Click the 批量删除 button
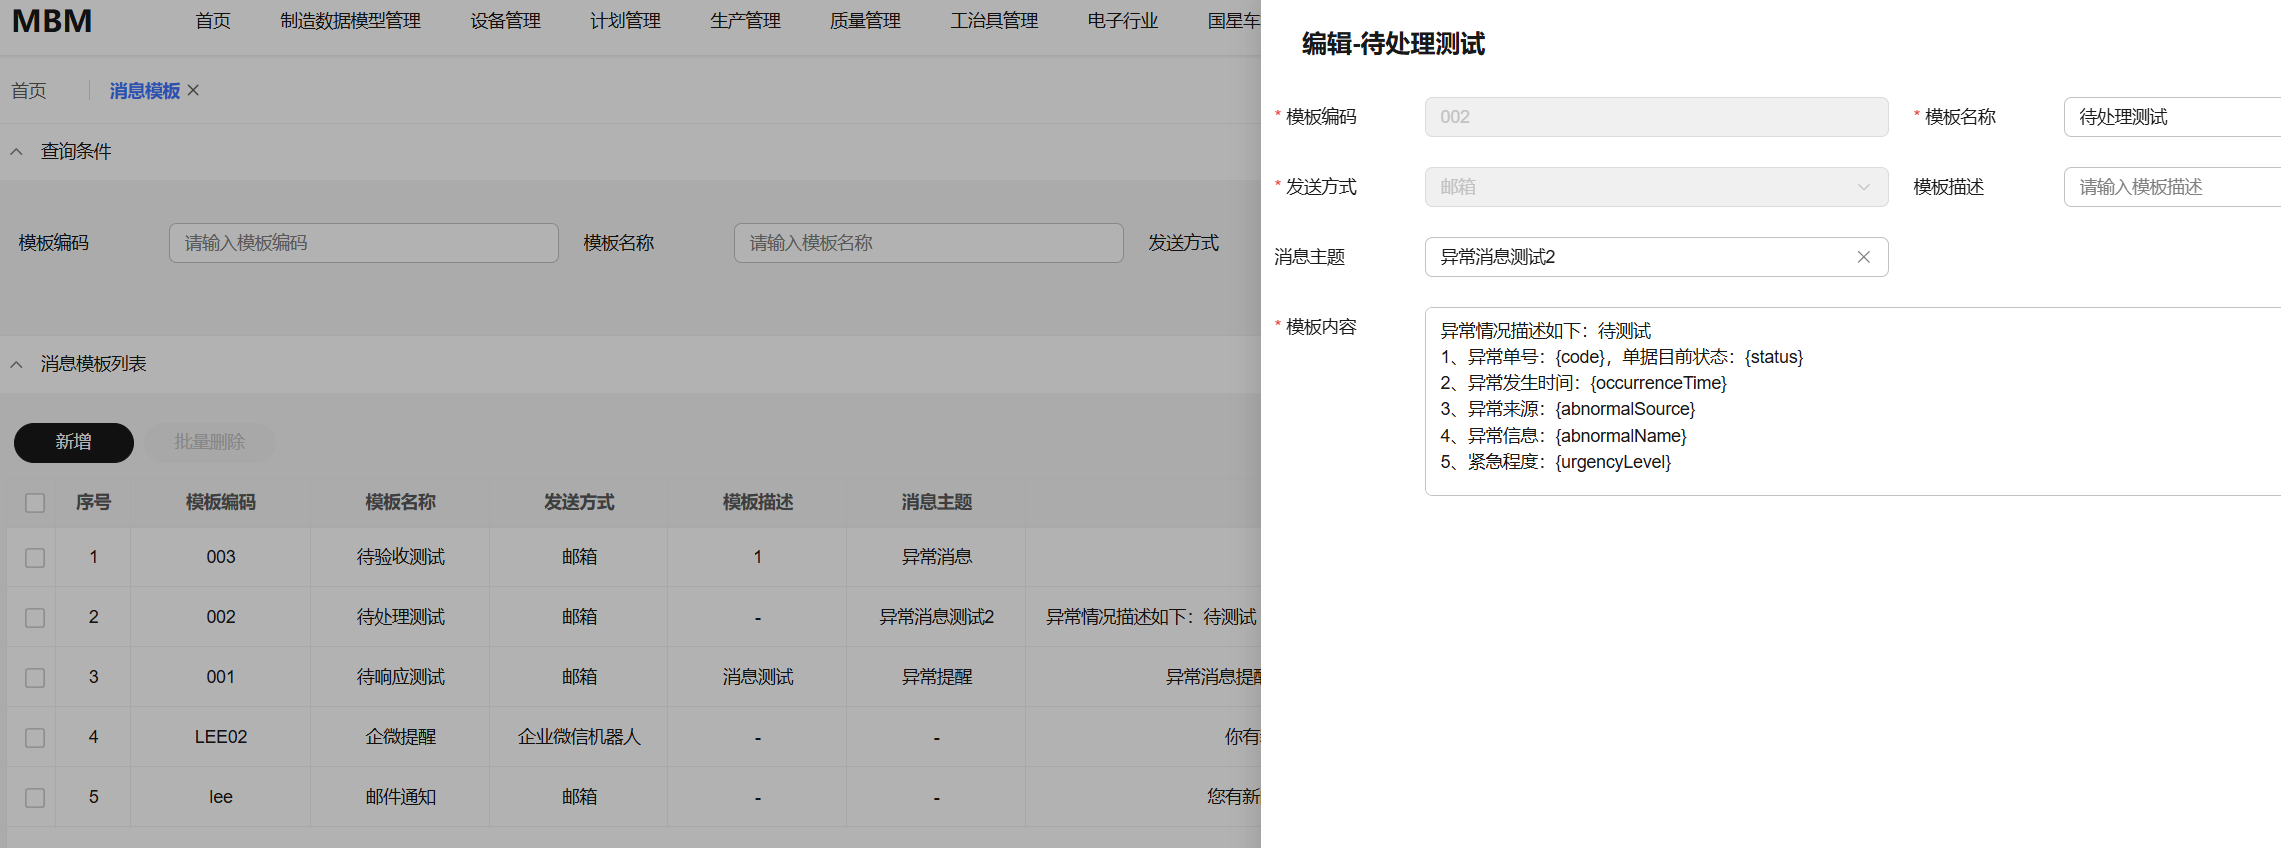This screenshot has height=848, width=2281. pyautogui.click(x=209, y=442)
